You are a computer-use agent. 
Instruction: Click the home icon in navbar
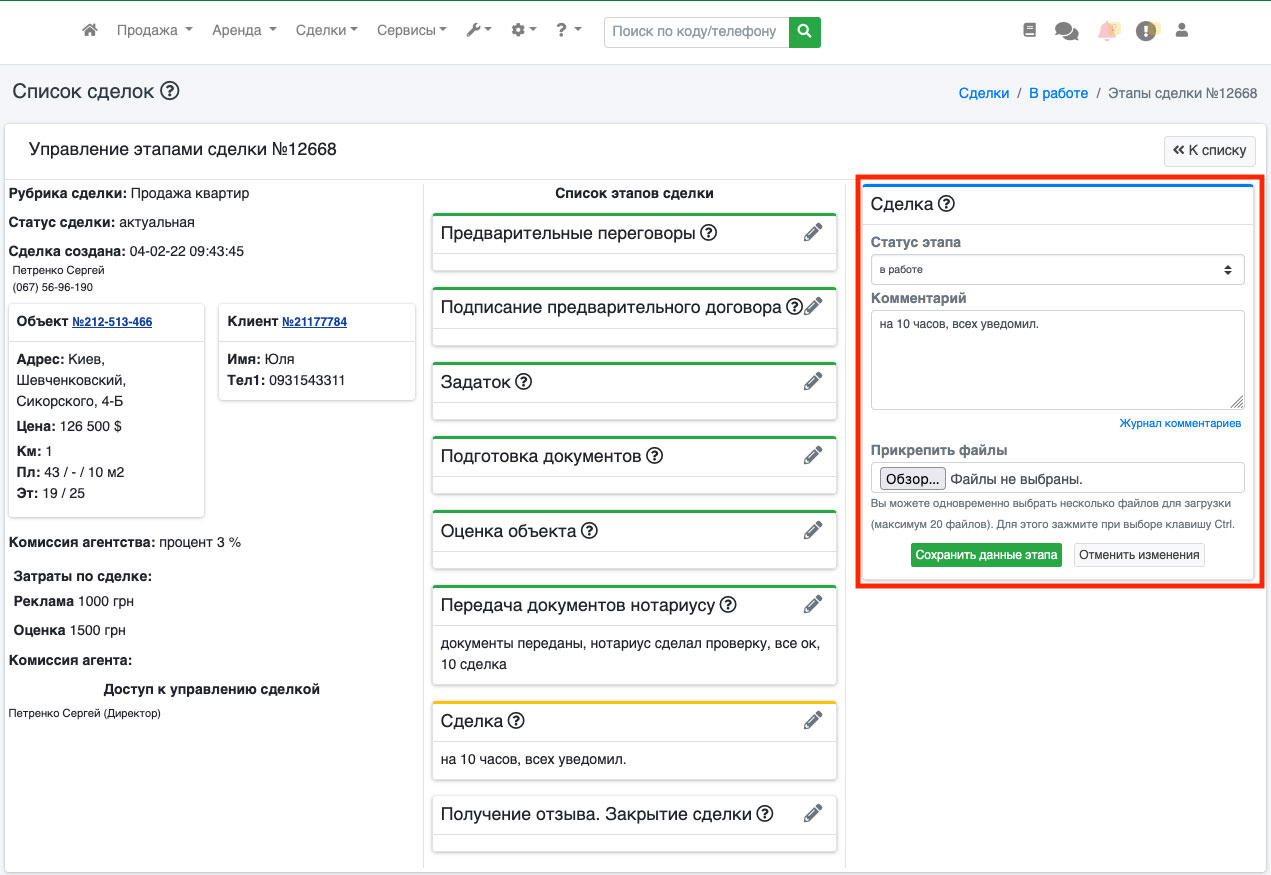click(x=90, y=31)
